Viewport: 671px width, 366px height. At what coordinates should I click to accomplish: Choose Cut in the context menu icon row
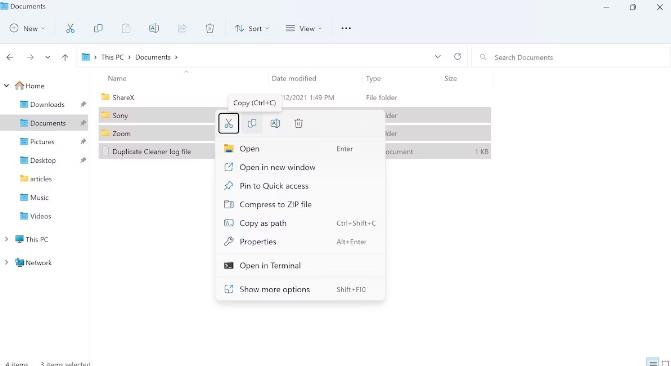[229, 124]
